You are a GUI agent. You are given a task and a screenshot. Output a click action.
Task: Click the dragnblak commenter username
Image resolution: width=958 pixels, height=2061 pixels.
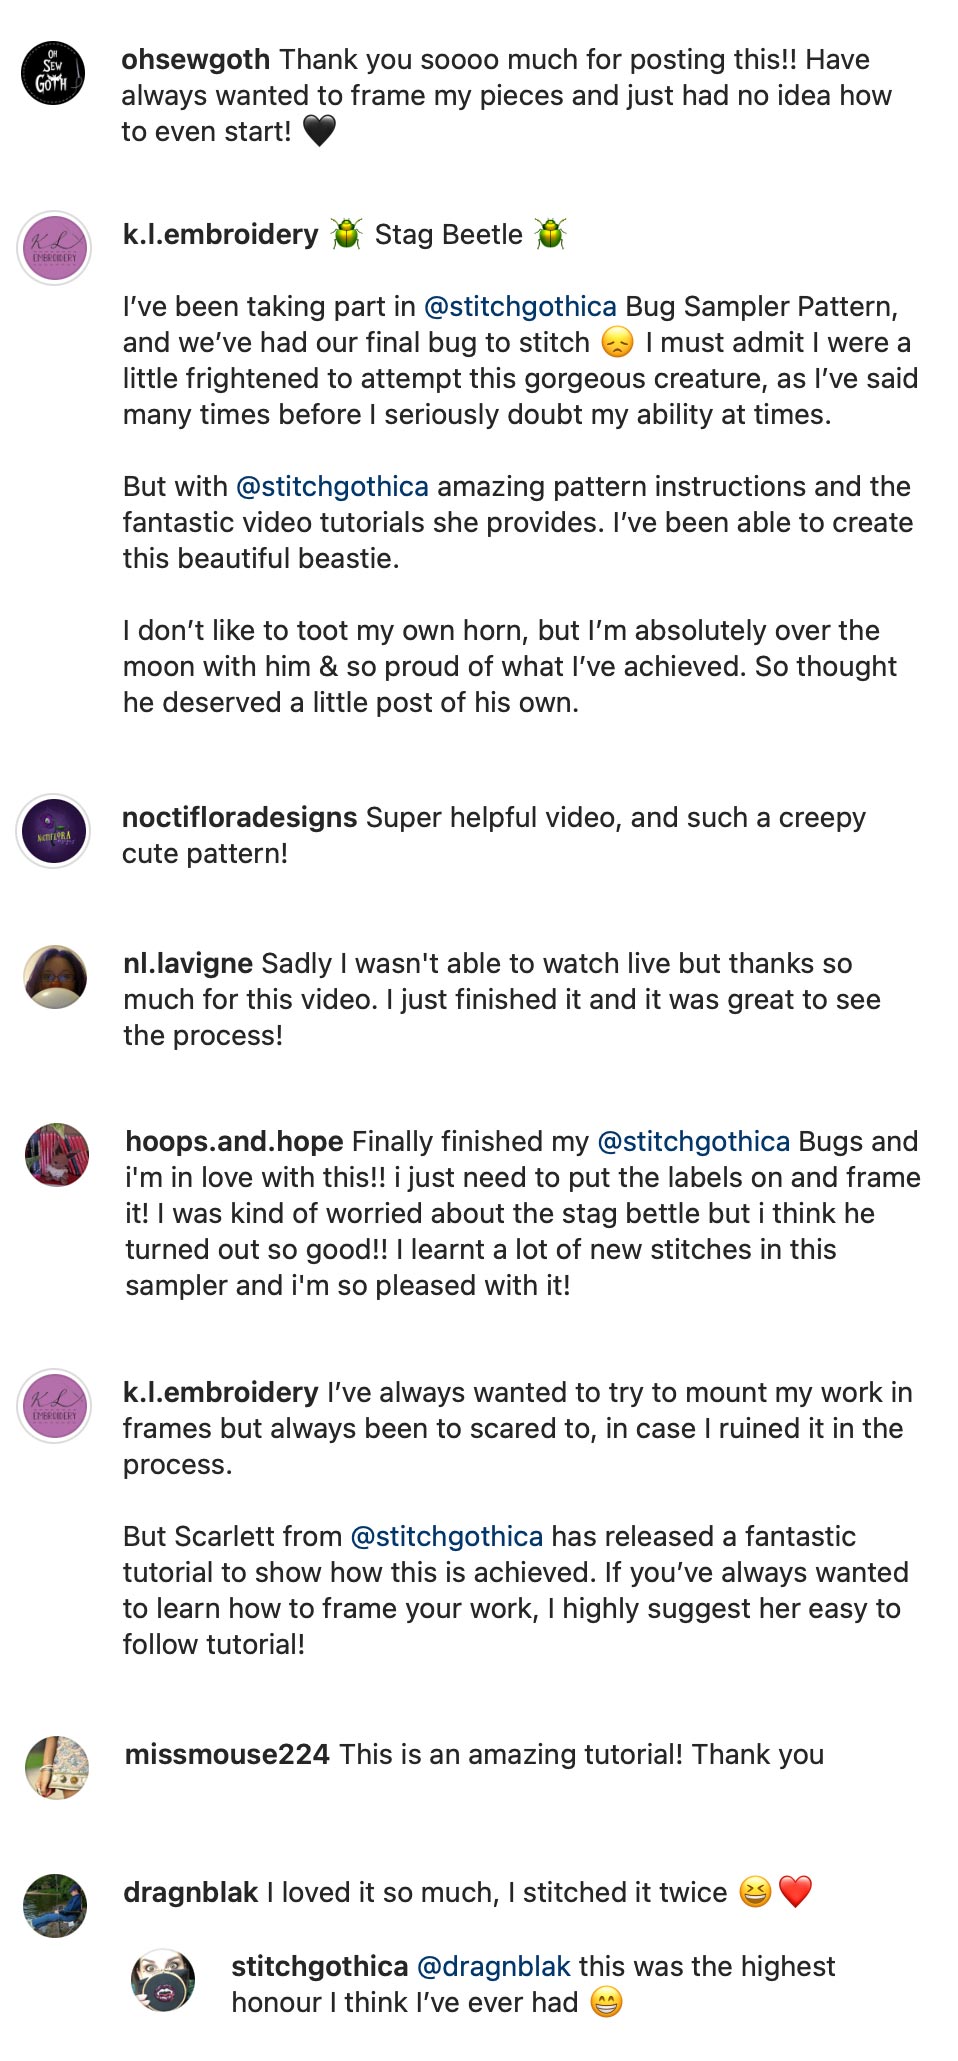(190, 1892)
